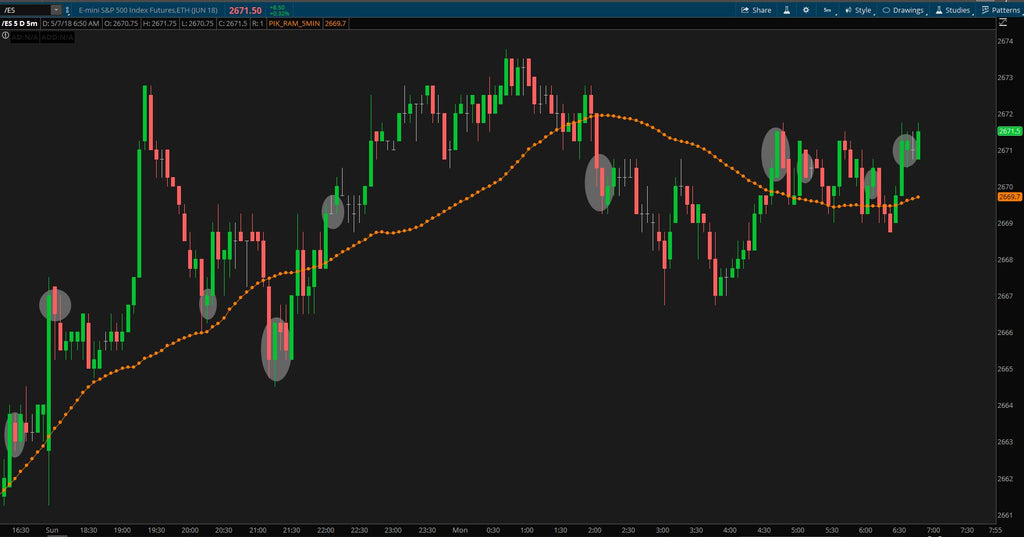The image size is (1024, 537).
Task: Click the 16:30 time axis label
Action: point(20,530)
